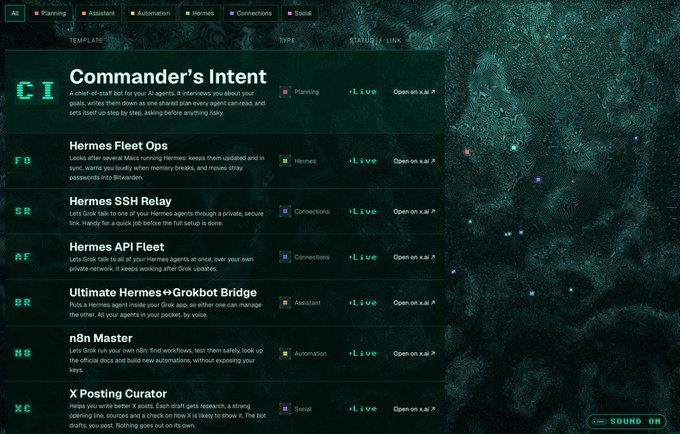Click the SR icon for Hermes SSH Relay

[23, 211]
